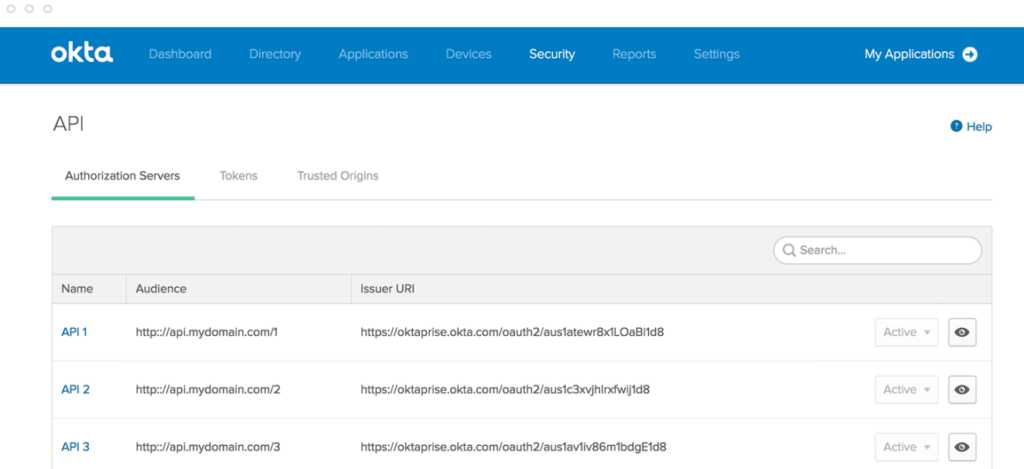Open the Reports menu

click(x=634, y=54)
